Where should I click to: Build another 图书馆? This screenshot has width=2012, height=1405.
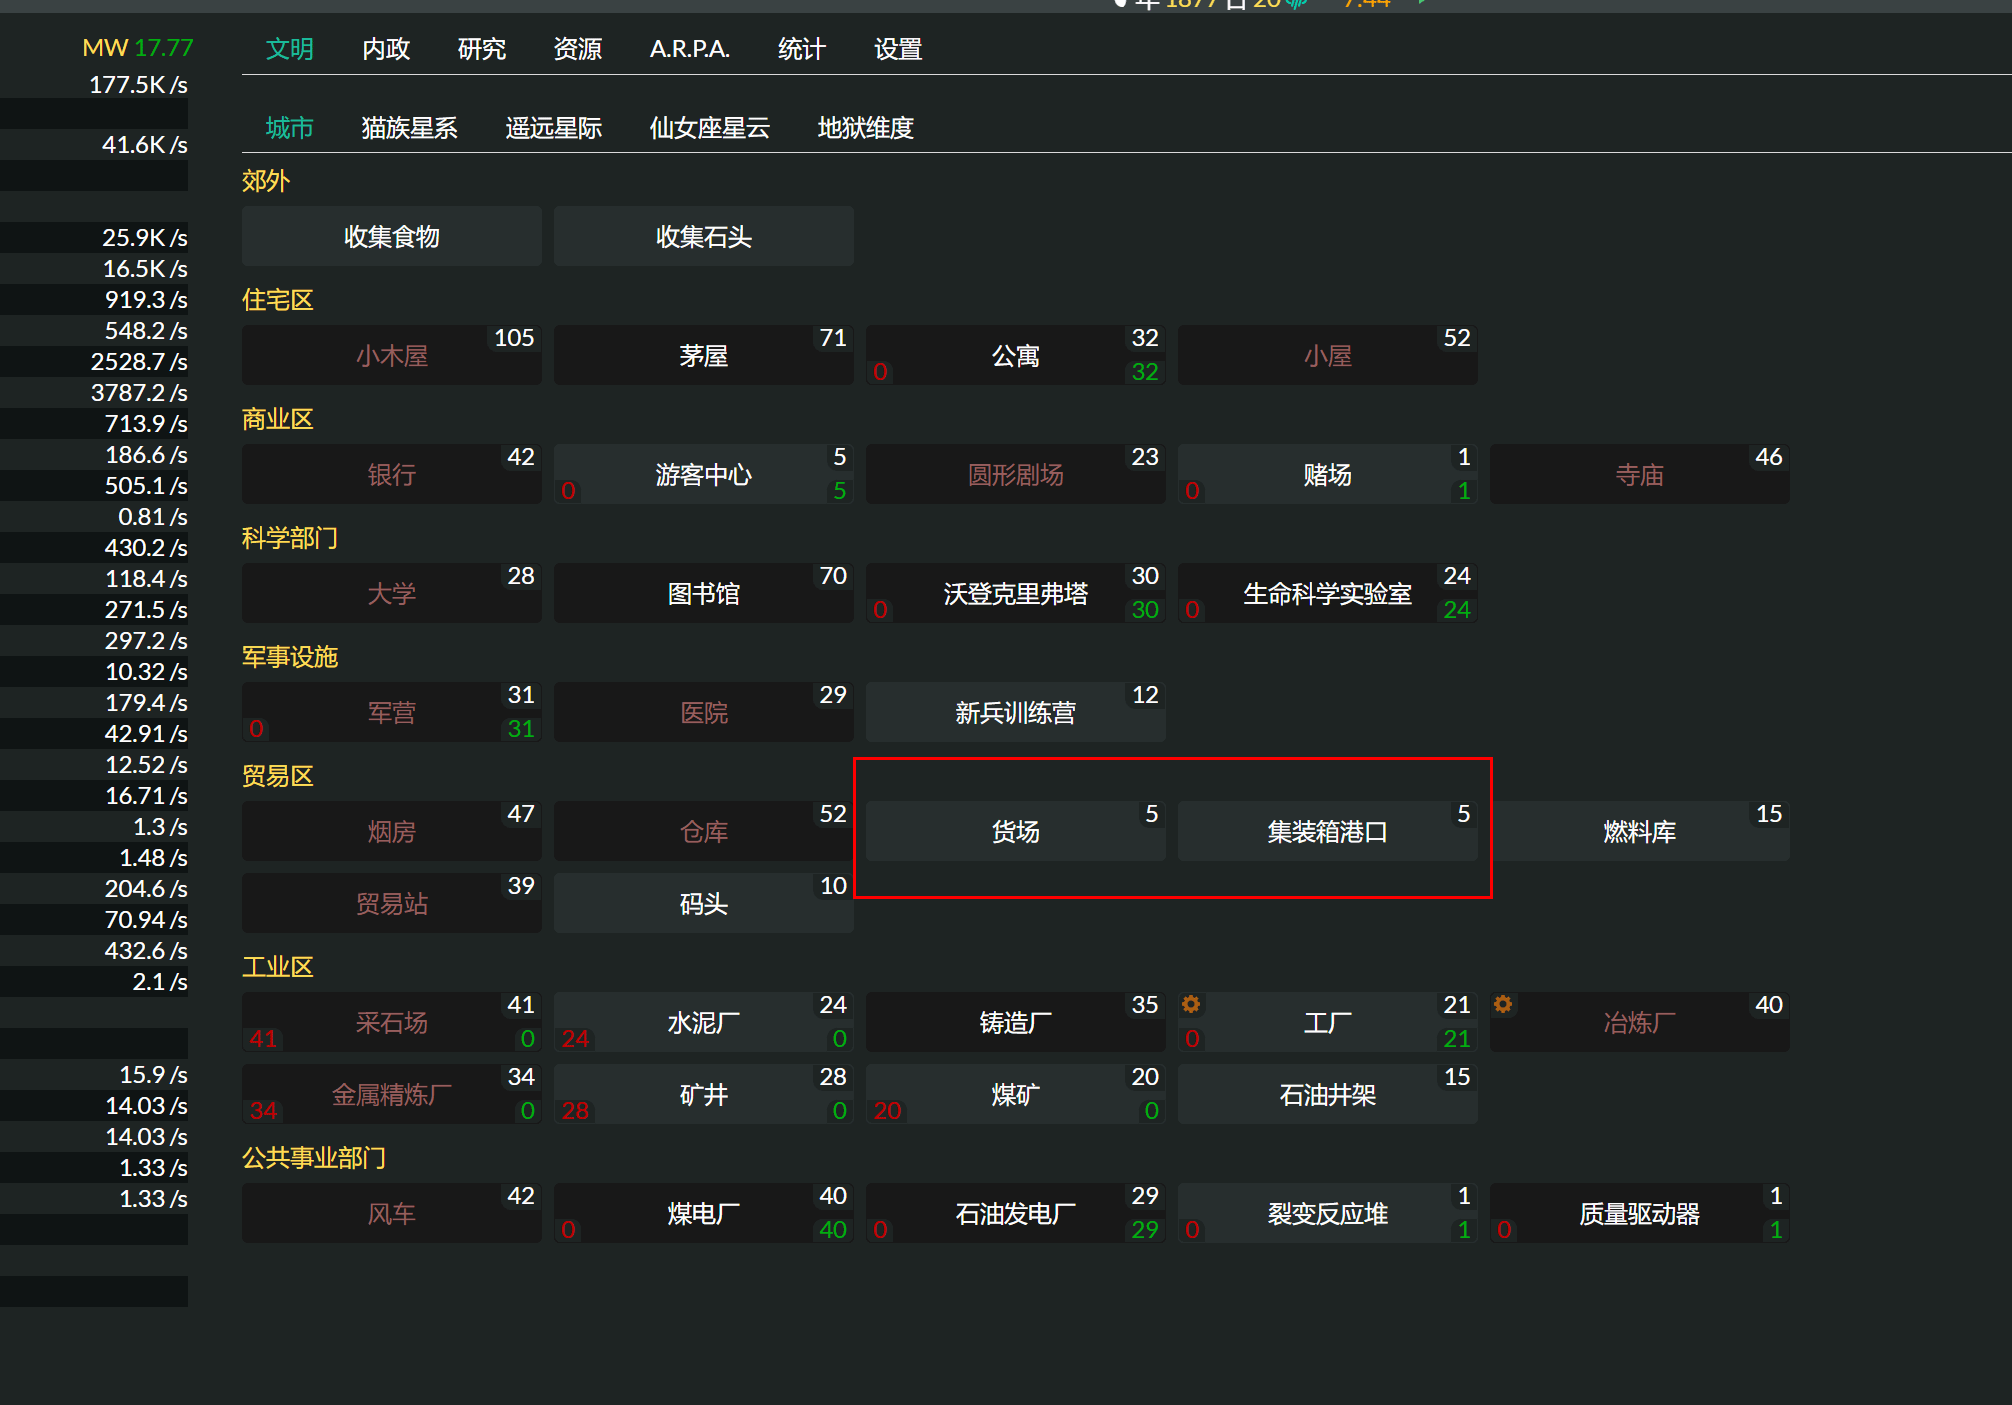tap(704, 594)
